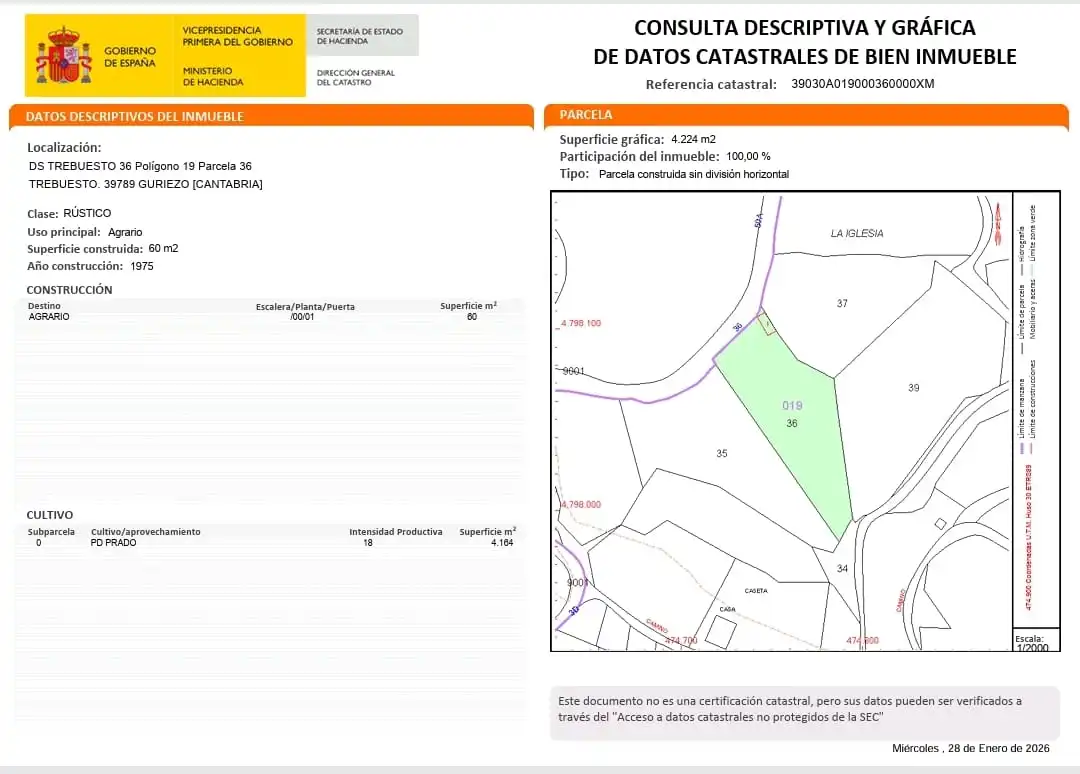Click the 'LA IGLESIA' label on the map
Viewport: 1080px width, 774px height.
(857, 233)
